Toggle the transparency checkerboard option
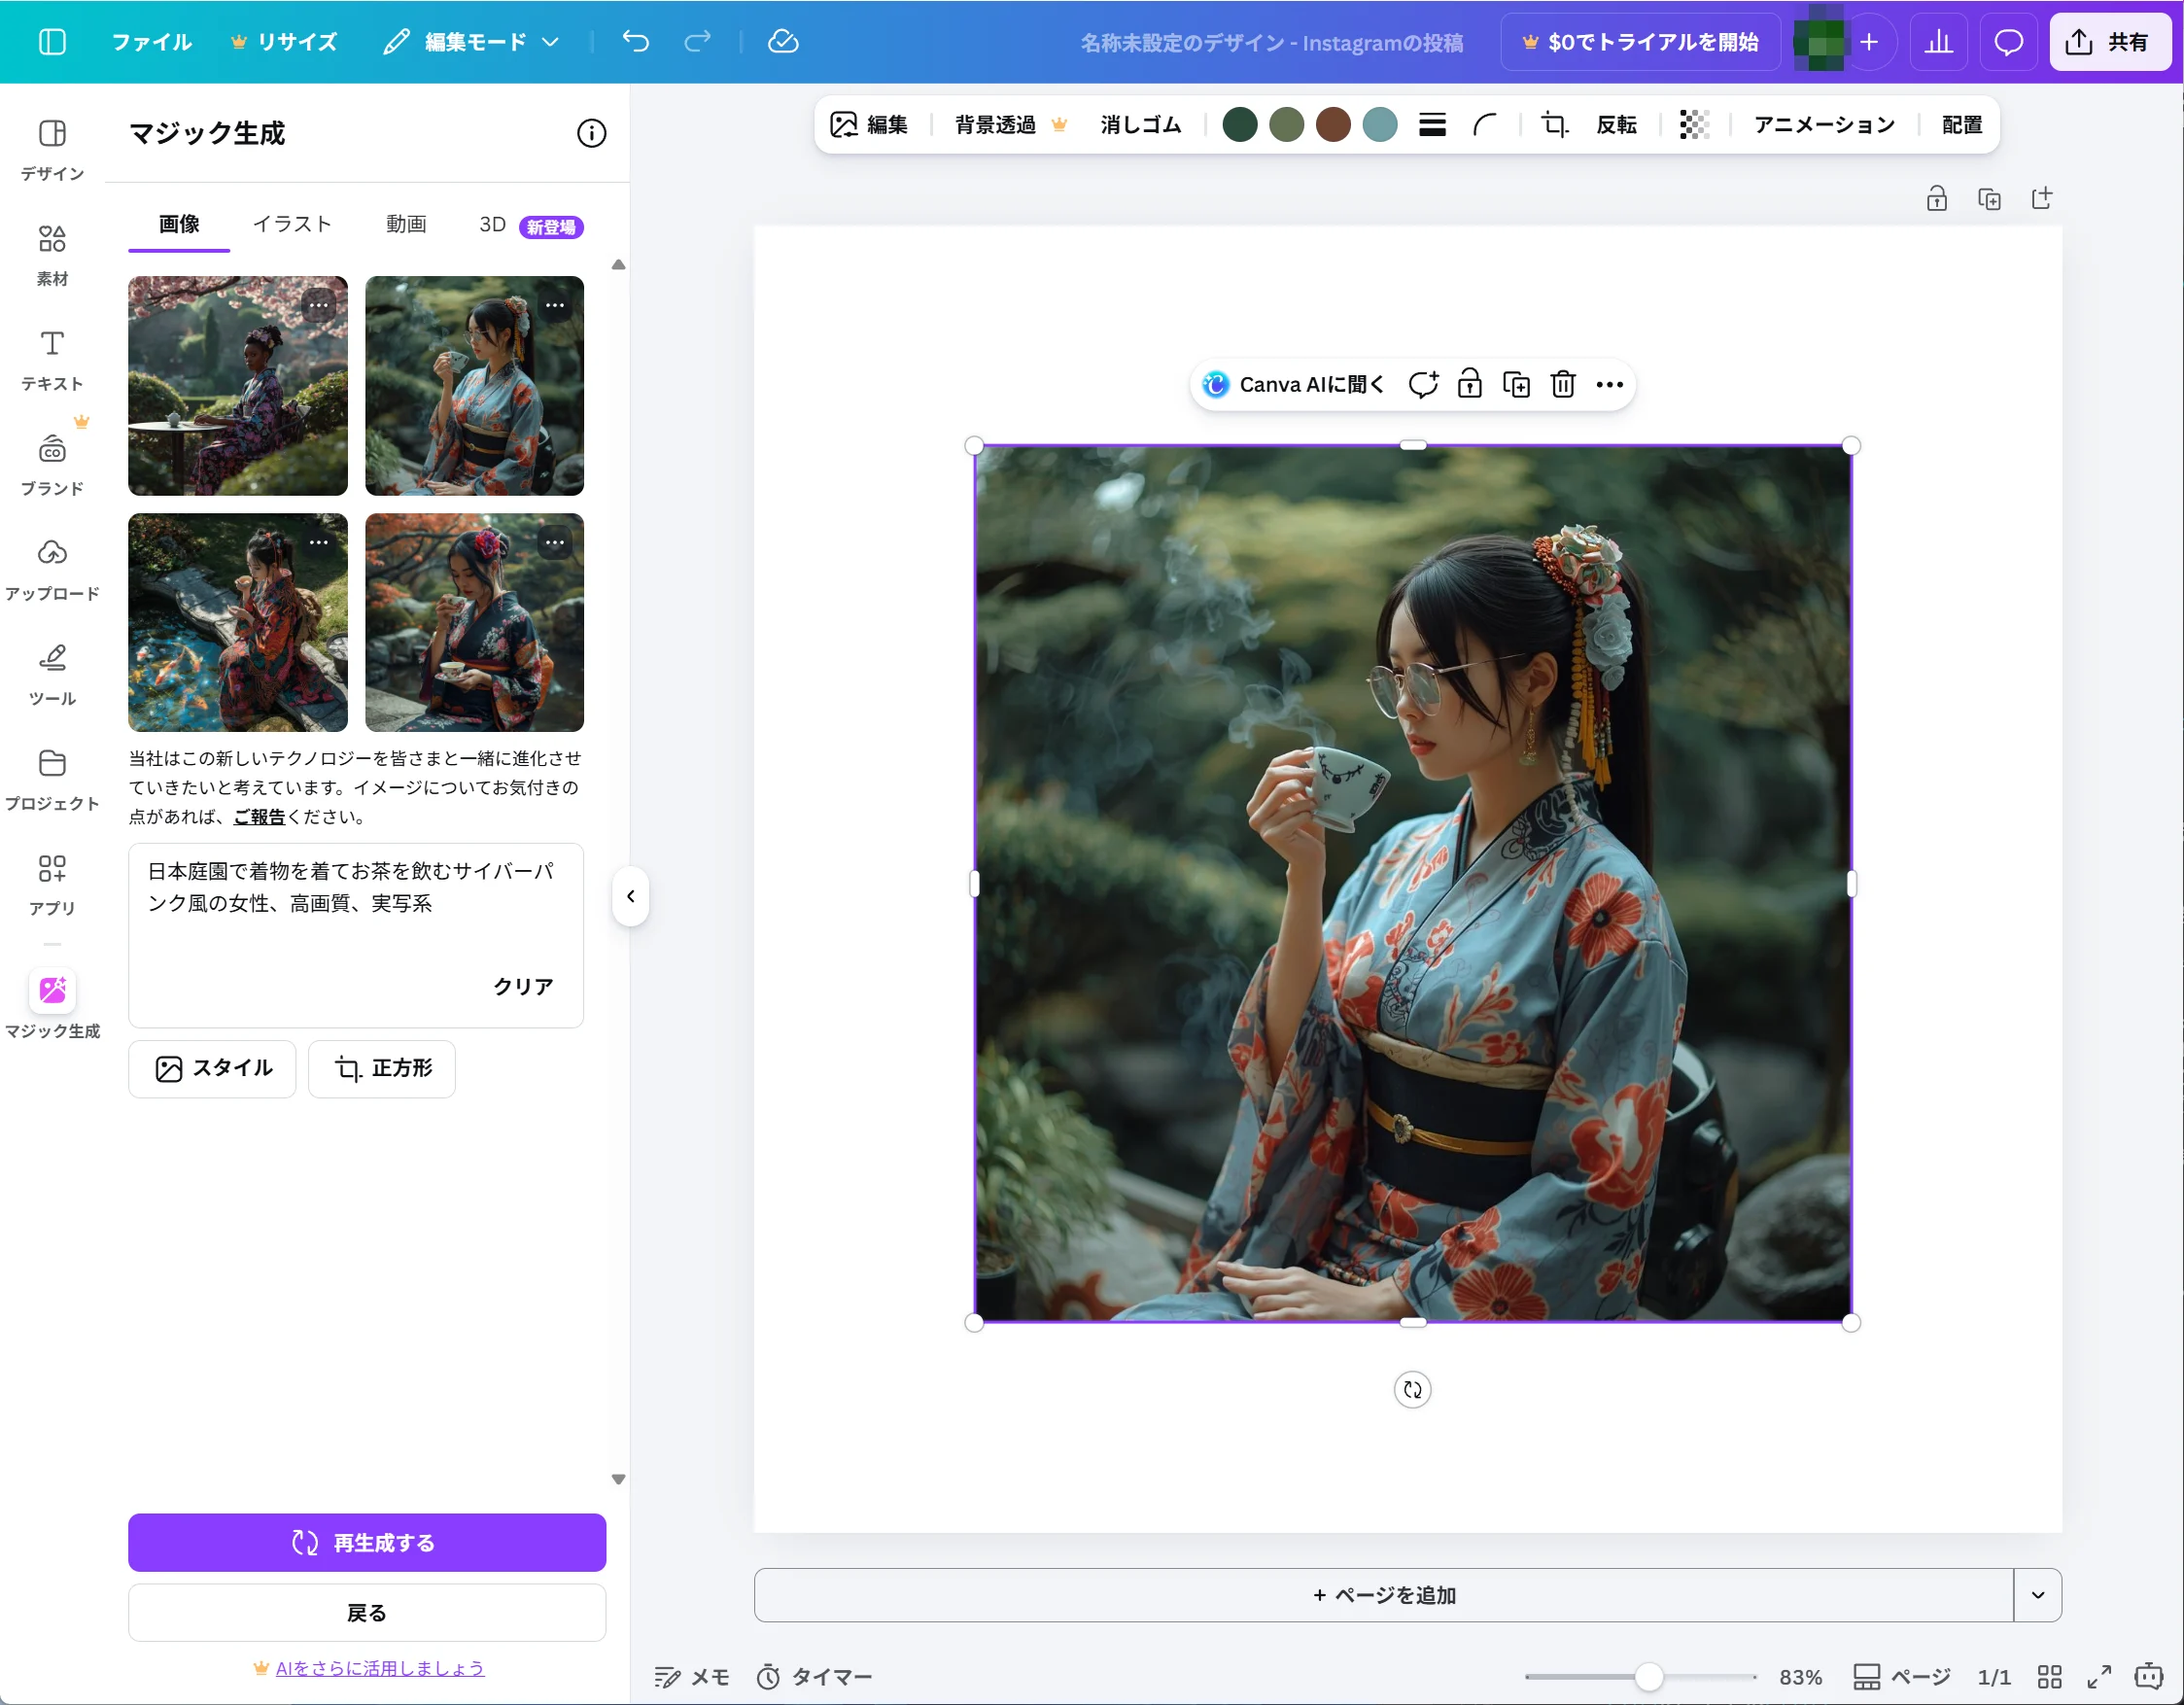This screenshot has height=1705, width=2184. 1693,124
